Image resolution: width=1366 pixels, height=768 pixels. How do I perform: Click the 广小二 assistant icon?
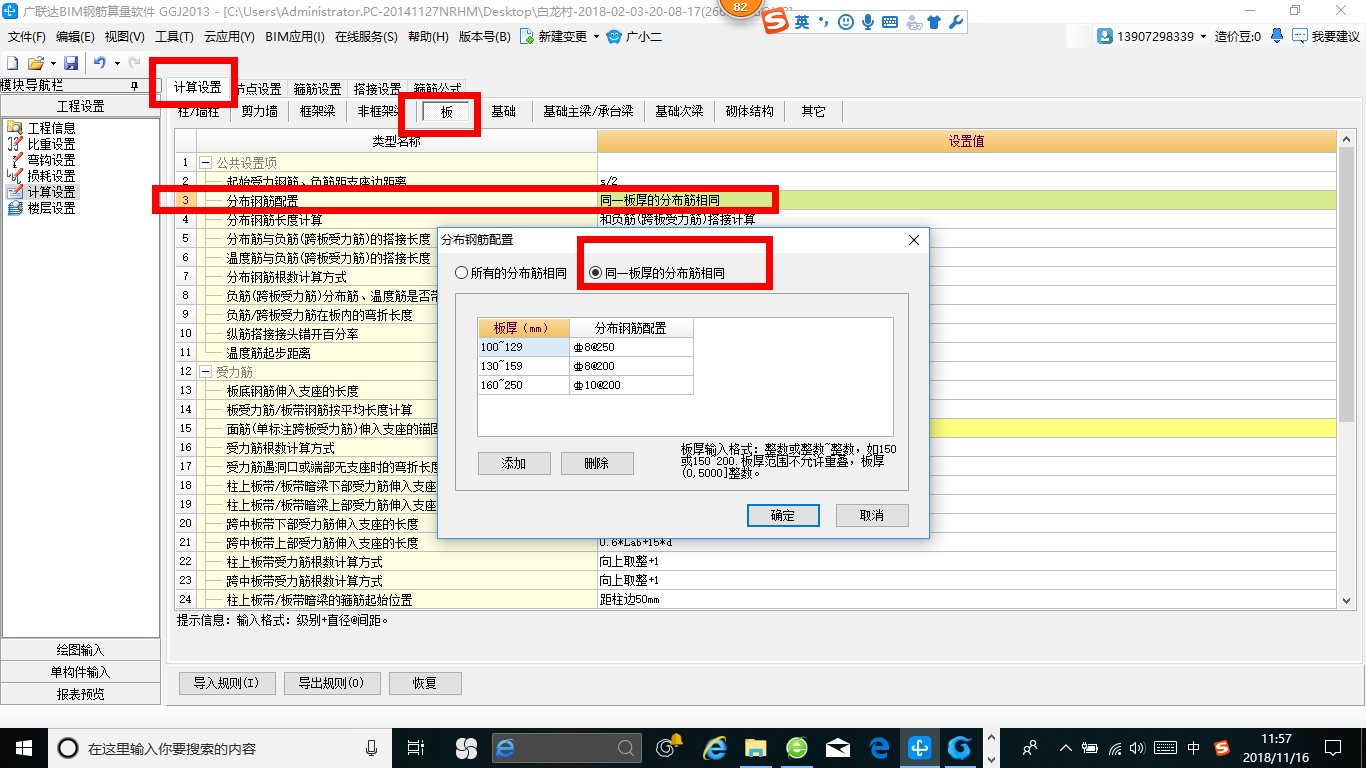615,36
